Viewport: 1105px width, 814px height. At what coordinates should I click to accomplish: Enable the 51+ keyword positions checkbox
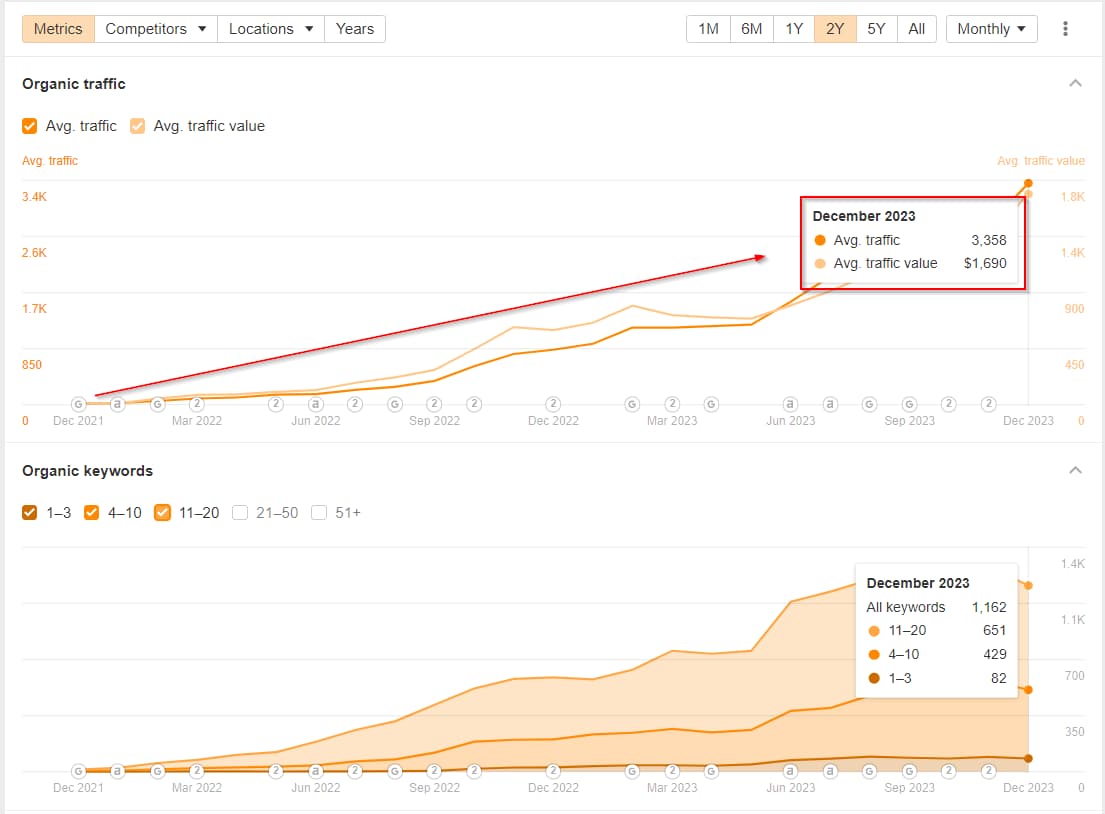tap(318, 512)
